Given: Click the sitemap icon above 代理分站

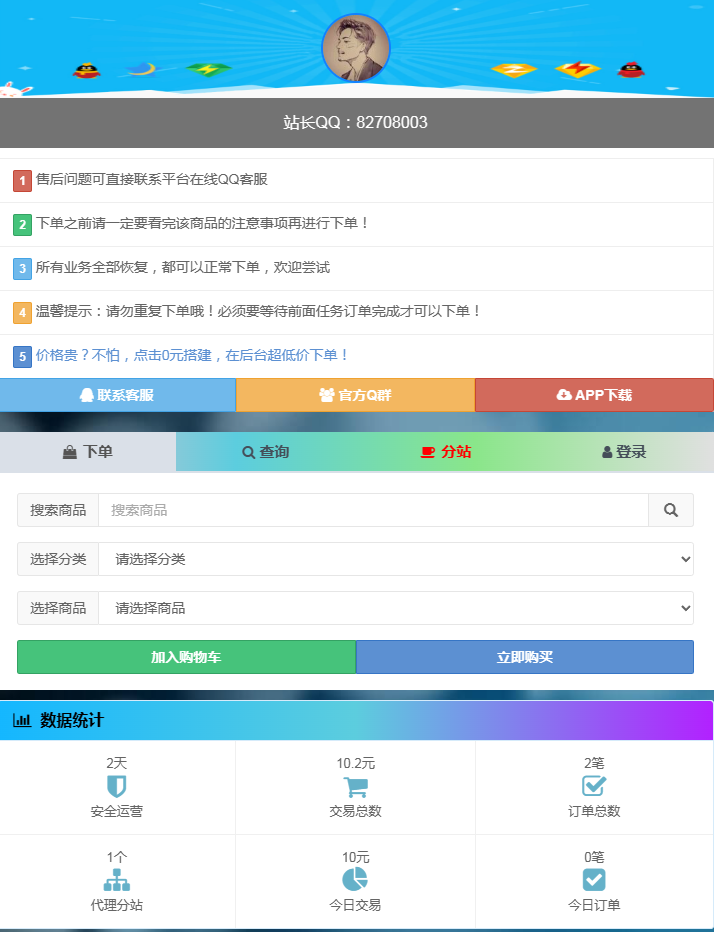Looking at the screenshot, I should (x=116, y=880).
